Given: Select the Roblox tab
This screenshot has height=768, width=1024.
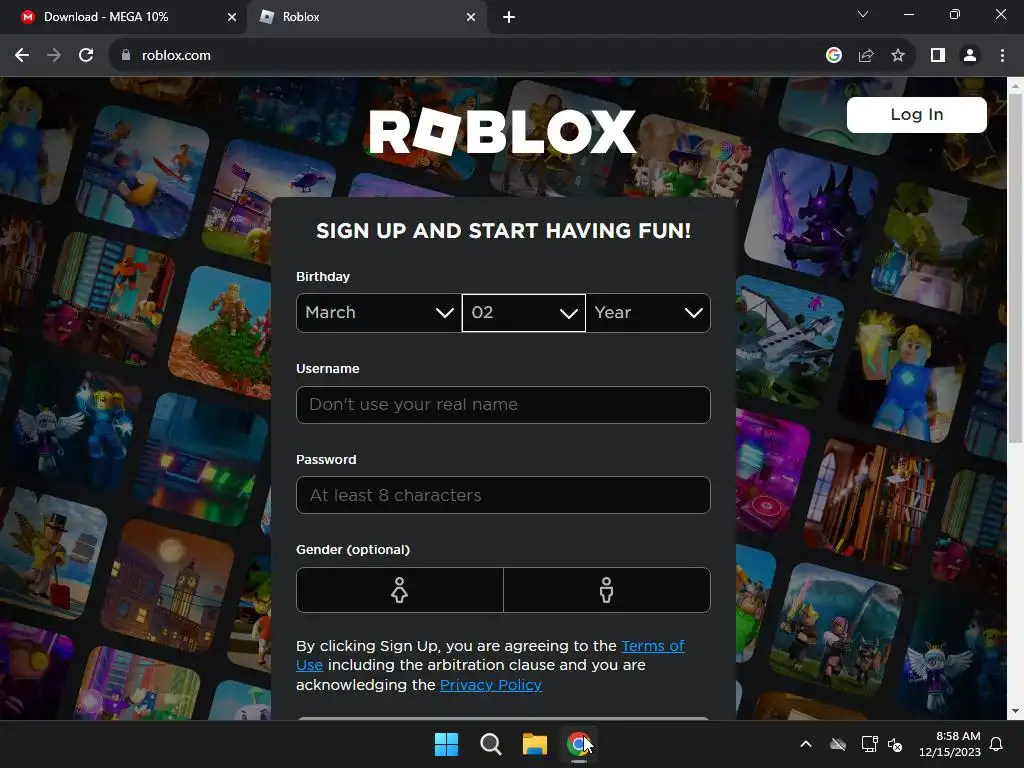Looking at the screenshot, I should 367,18.
